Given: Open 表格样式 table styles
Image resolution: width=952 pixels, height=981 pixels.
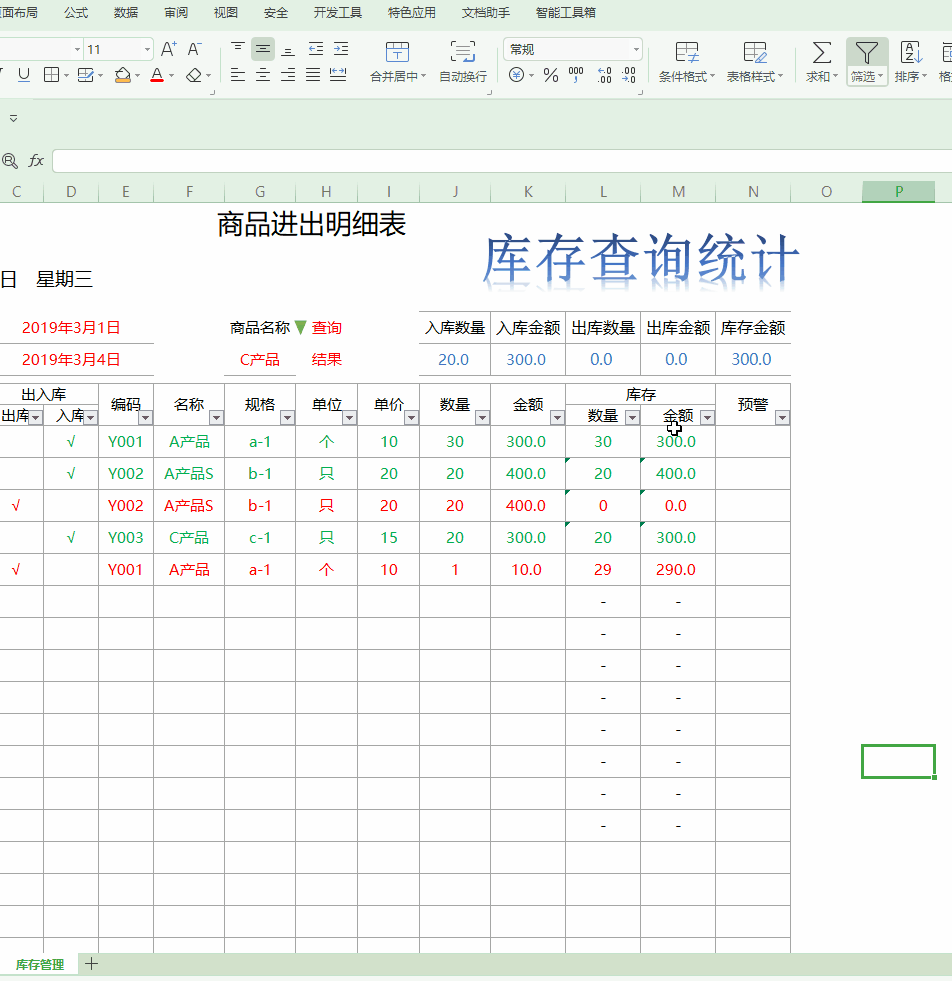Looking at the screenshot, I should (x=754, y=61).
